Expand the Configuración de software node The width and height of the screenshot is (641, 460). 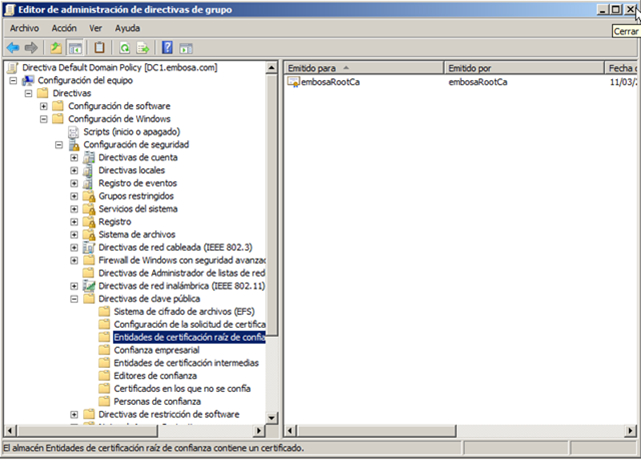point(44,106)
